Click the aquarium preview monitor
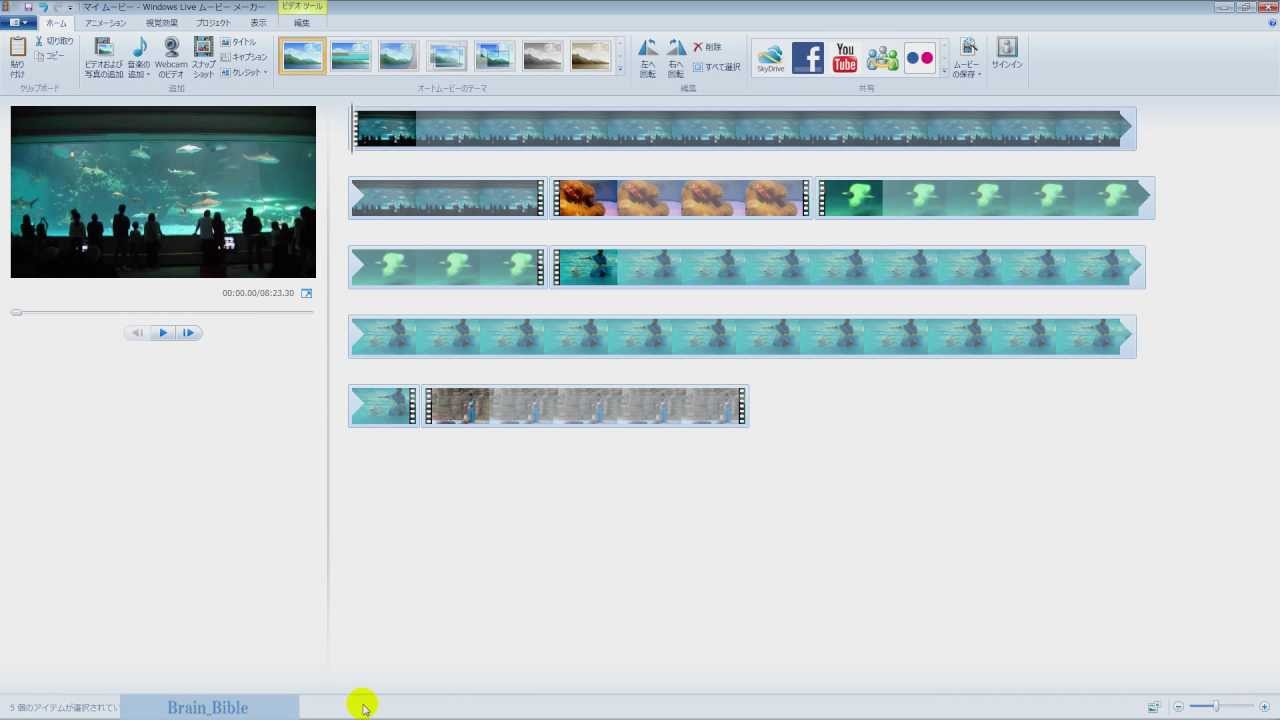This screenshot has height=720, width=1280. pos(163,192)
